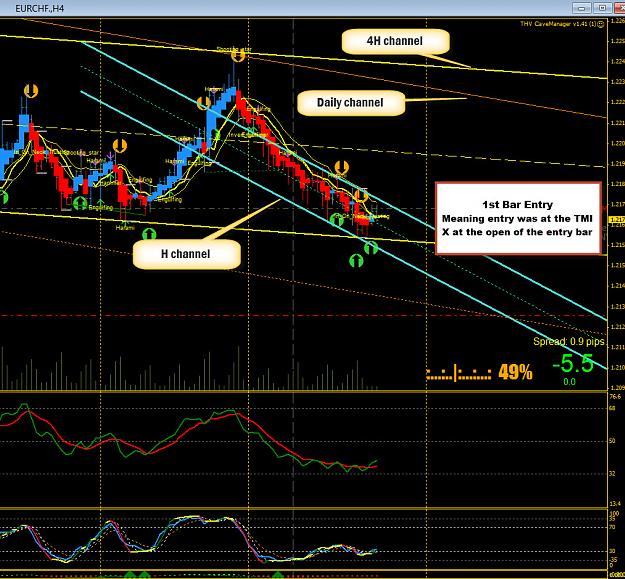This screenshot has width=625, height=579.
Task: Click the smiley icon beside THV CaveManager label
Action: coord(601,24)
